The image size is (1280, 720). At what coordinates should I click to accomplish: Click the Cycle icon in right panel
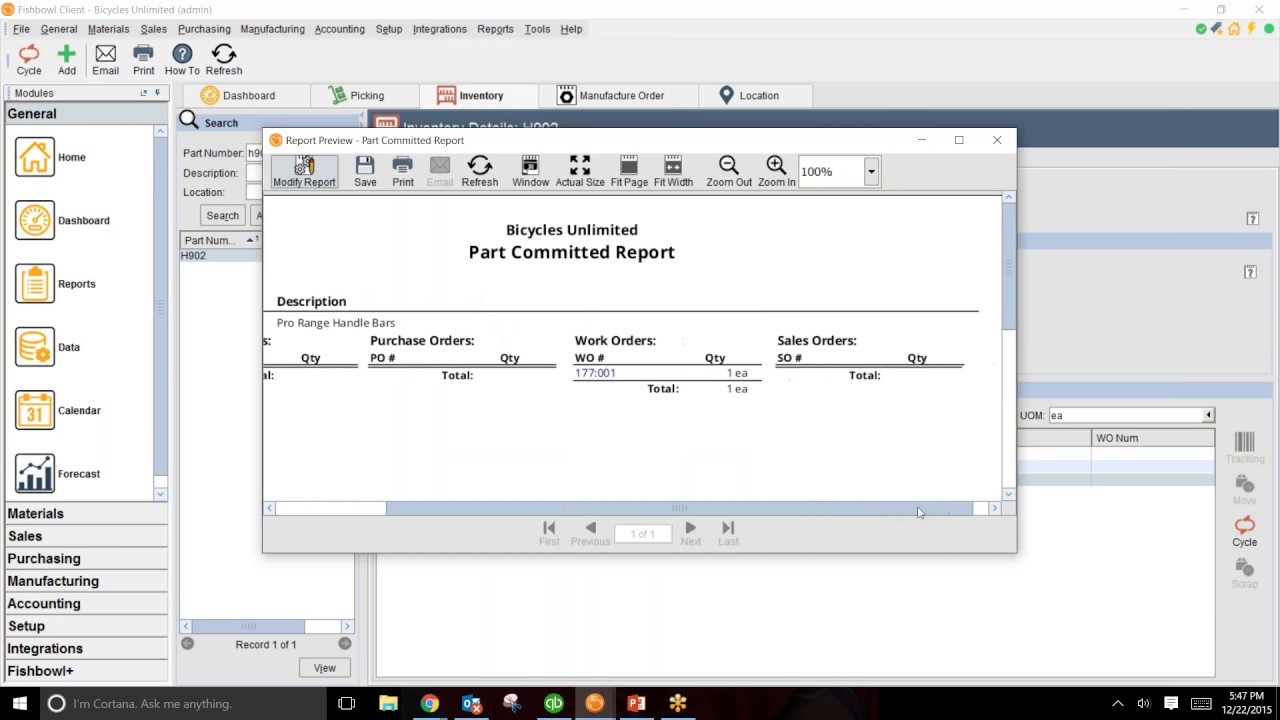point(1244,532)
